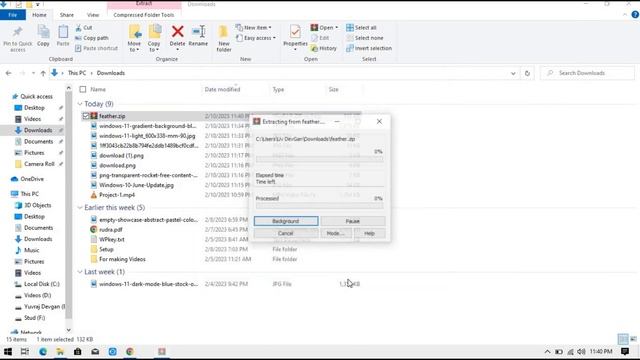Collapse the Earlier this week group

coord(80,208)
